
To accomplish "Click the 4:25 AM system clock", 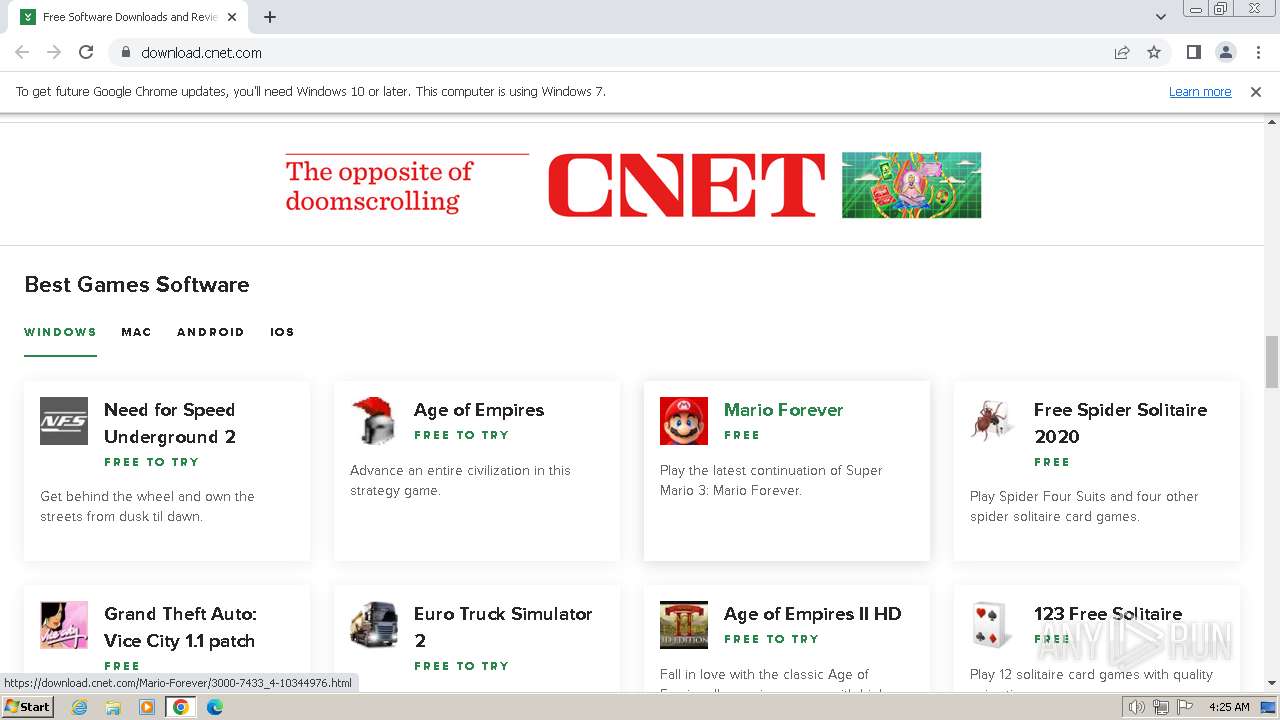I will [x=1229, y=707].
